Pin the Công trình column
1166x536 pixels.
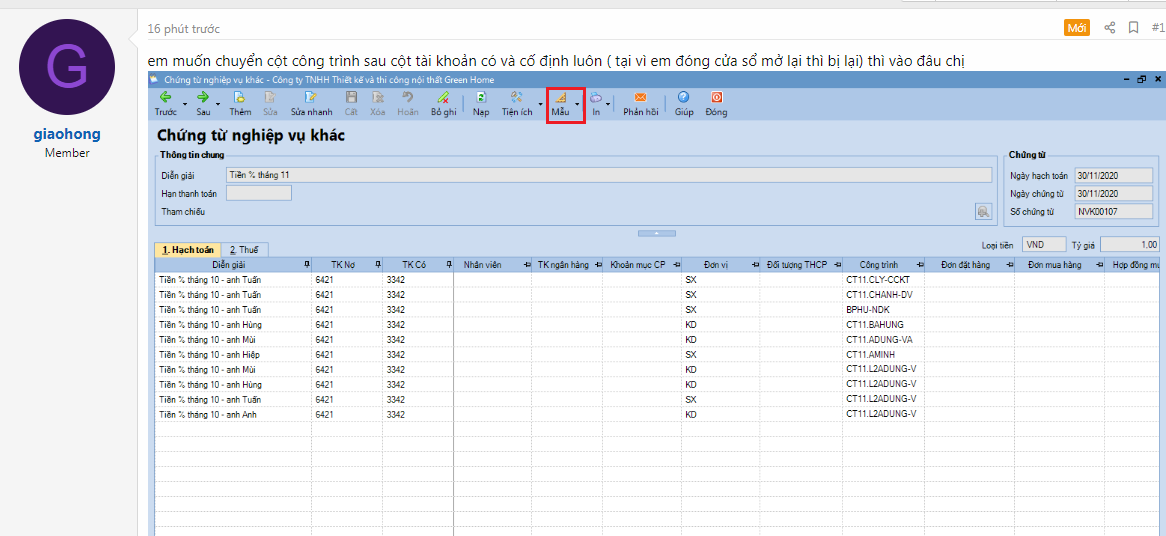[919, 265]
